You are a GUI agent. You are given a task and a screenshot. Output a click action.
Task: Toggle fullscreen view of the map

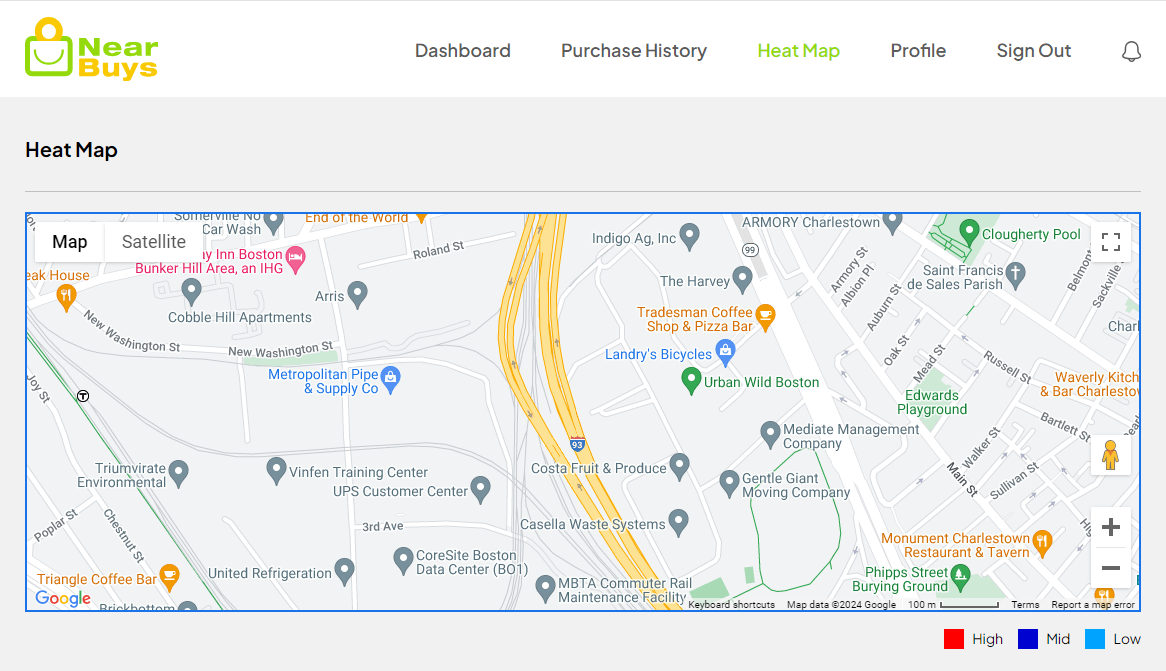click(1110, 242)
